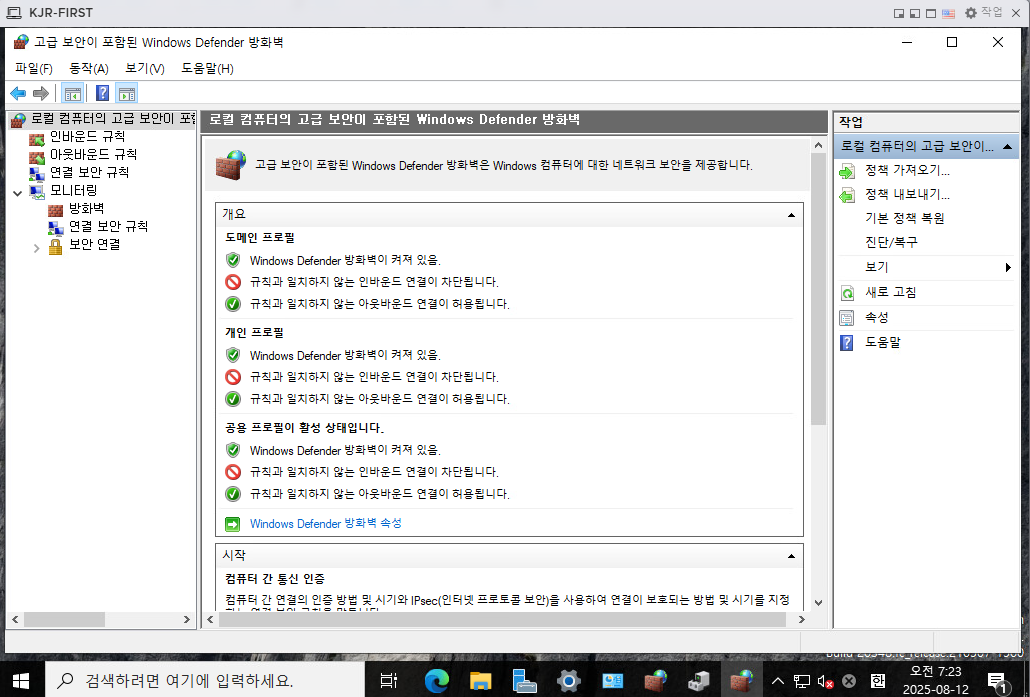This screenshot has height=697, width=1030.
Task: Click the 정책 가져오기 green icon
Action: 847,171
